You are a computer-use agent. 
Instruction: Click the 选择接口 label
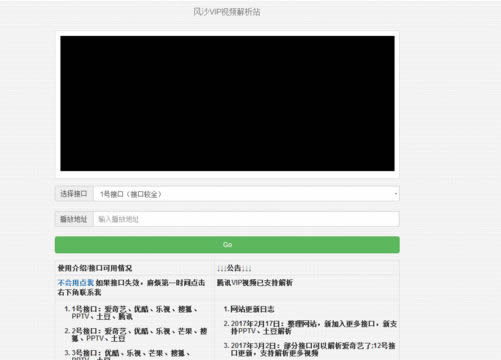(74, 194)
